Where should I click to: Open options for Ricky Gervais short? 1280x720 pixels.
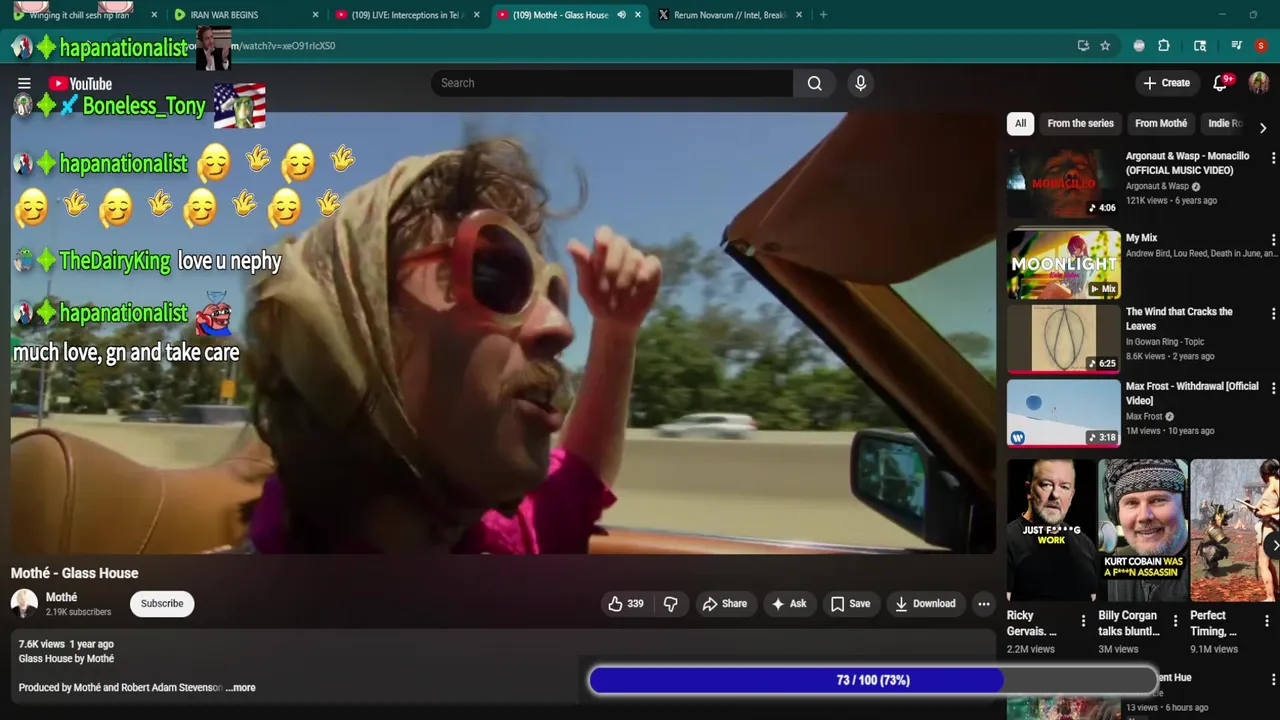click(x=1083, y=621)
